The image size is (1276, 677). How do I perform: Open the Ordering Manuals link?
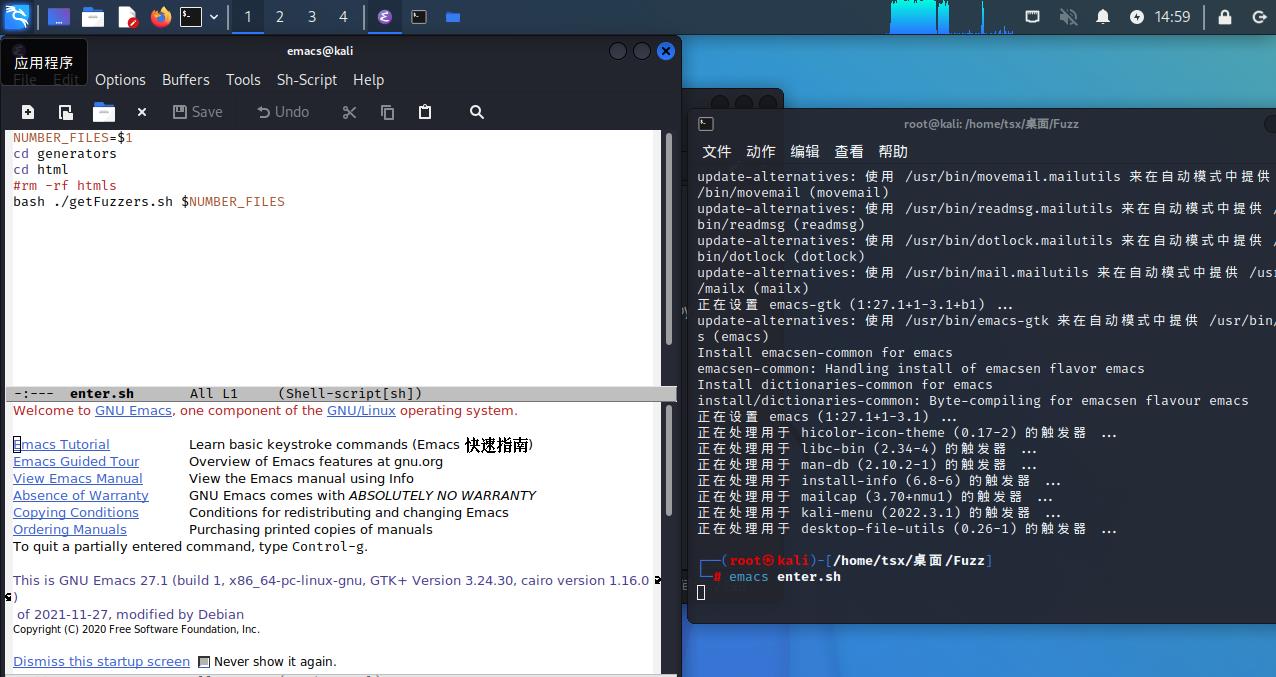[x=70, y=529]
